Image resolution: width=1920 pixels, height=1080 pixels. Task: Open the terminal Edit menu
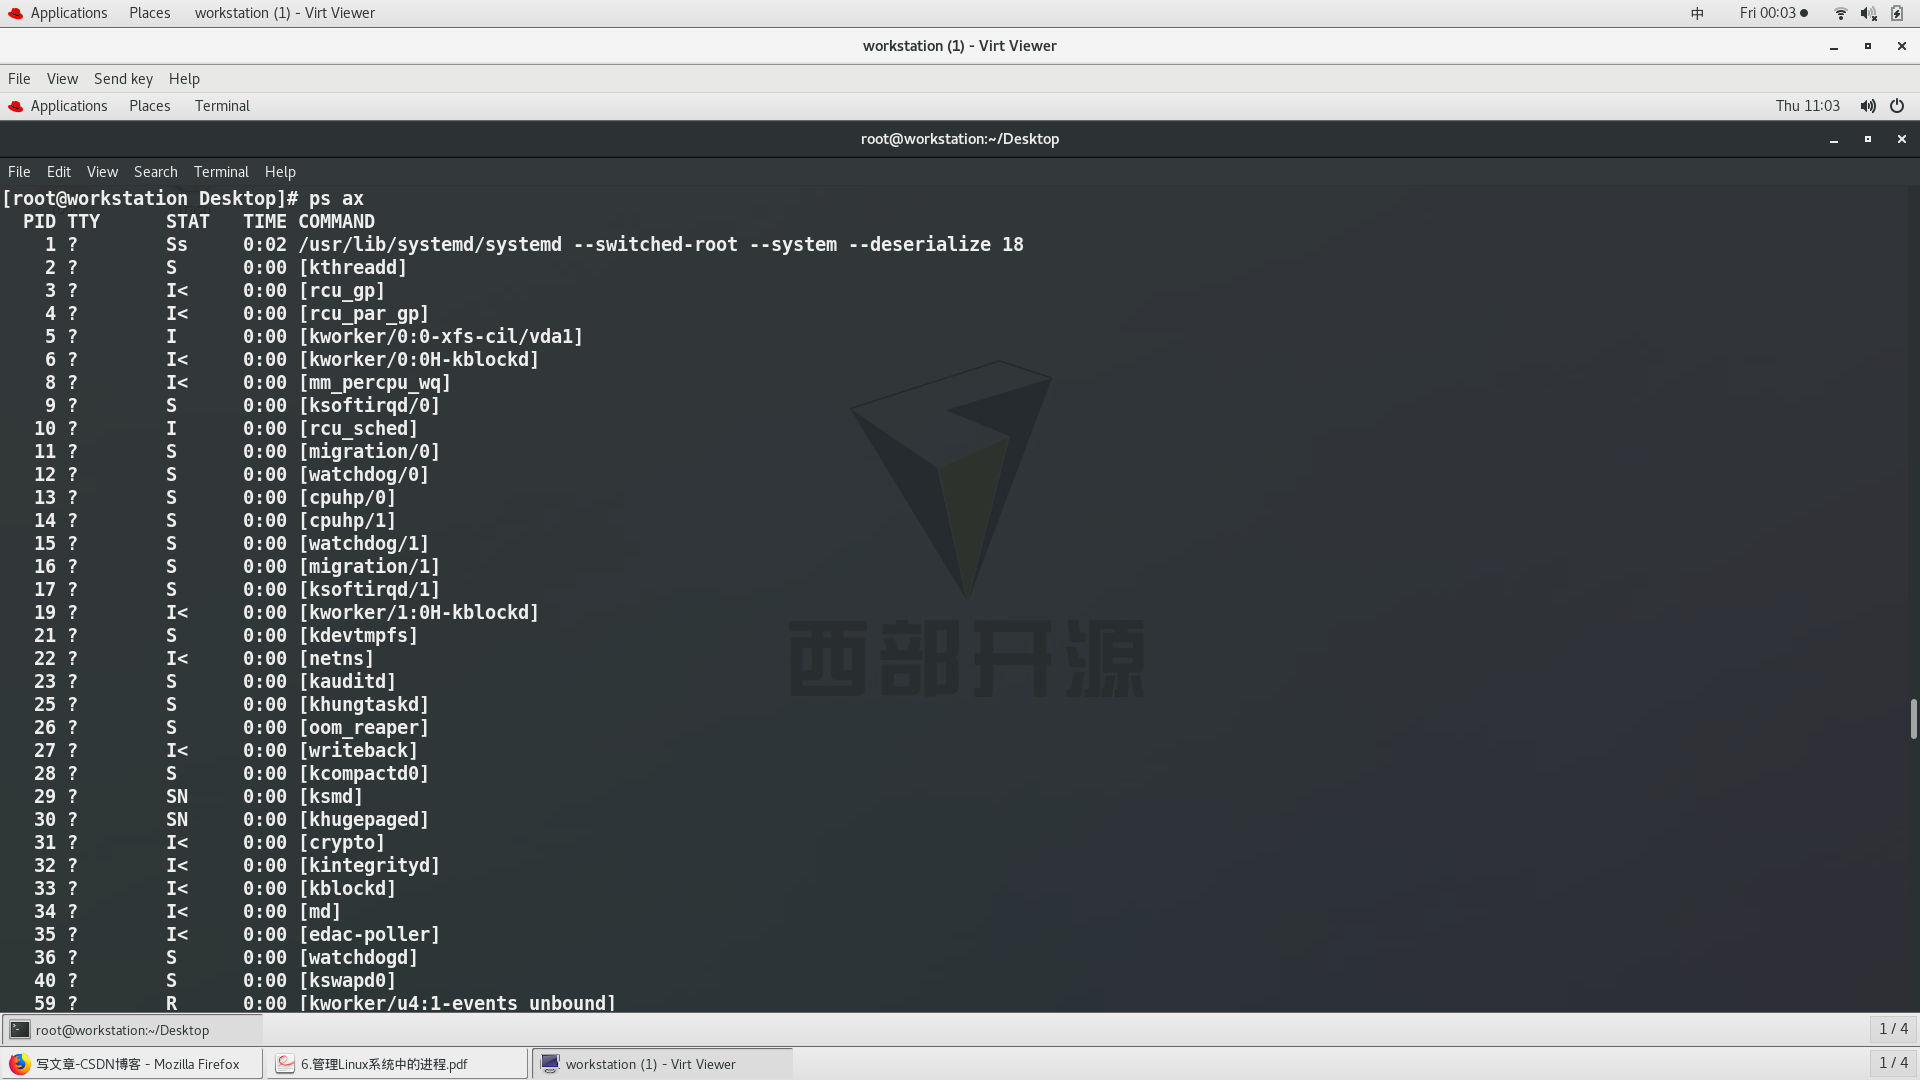click(58, 172)
